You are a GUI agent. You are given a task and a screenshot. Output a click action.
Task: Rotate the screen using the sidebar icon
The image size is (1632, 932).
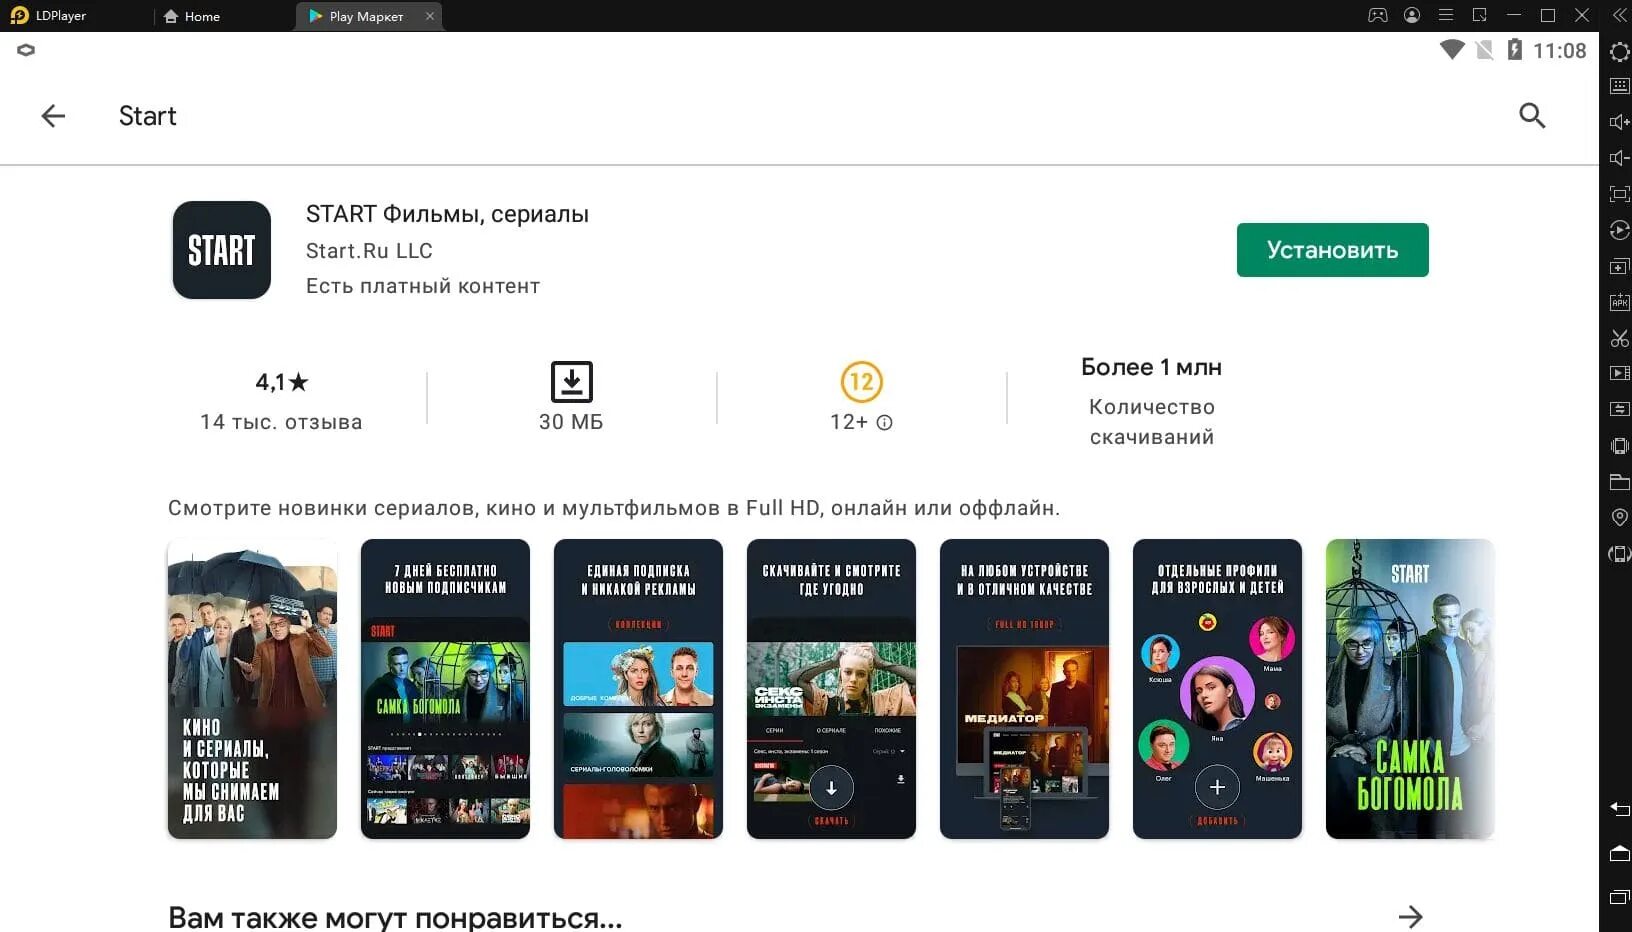(x=1619, y=553)
